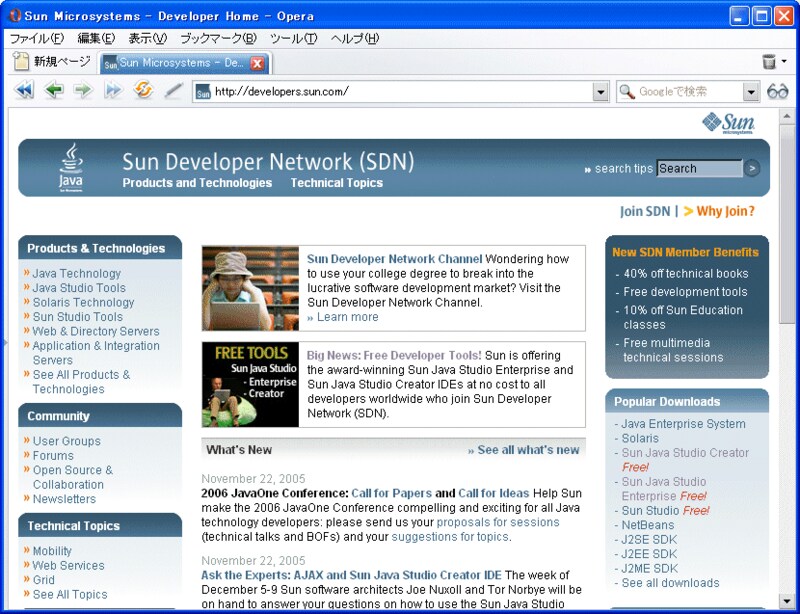Click the vertical scrollbar down arrow
The width and height of the screenshot is (800, 614).
788,601
